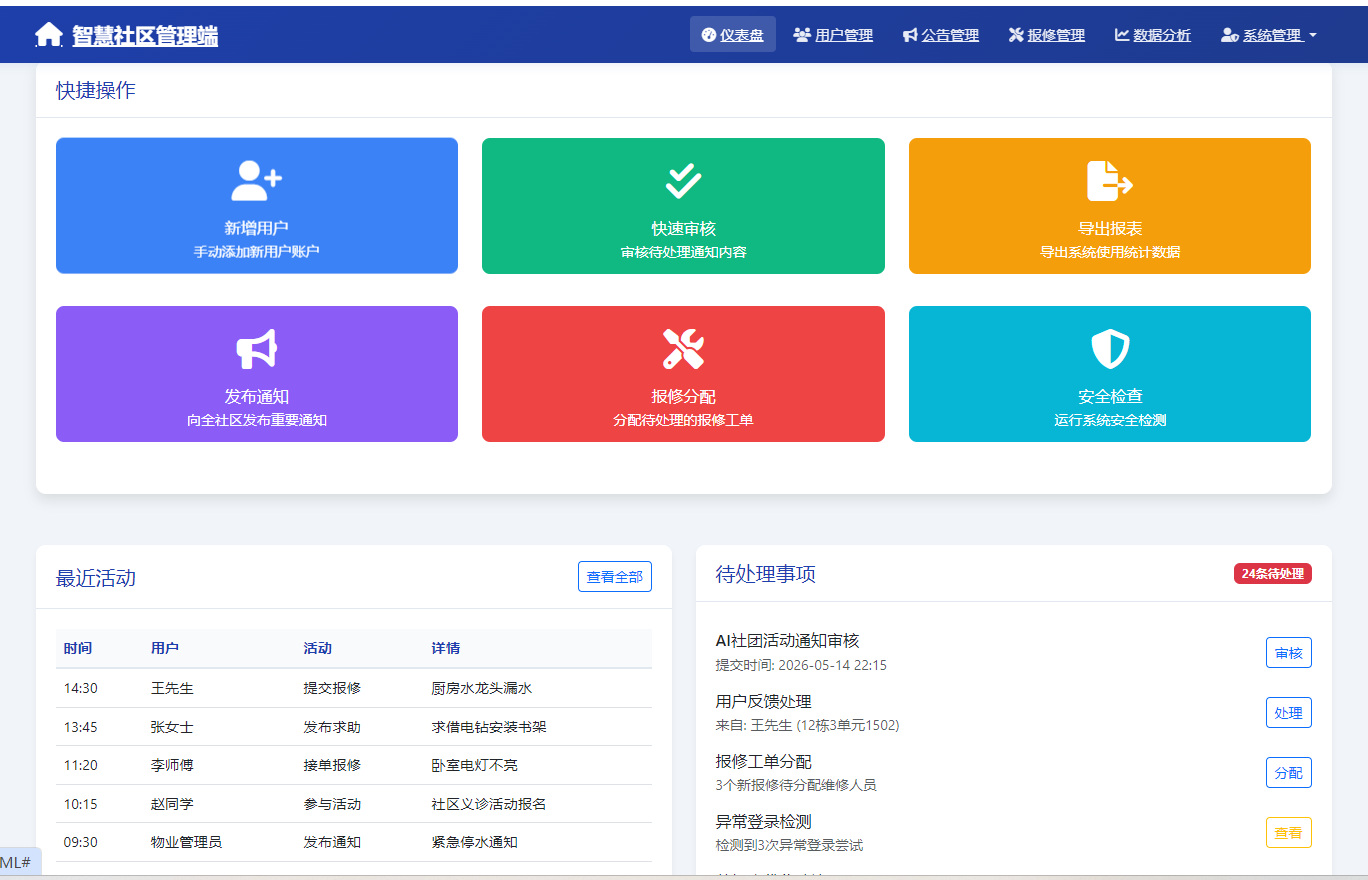
Task: Click the shield icon on 安全检查 card
Action: (x=1109, y=346)
